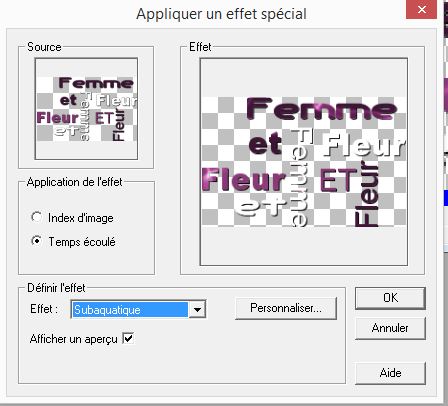The image size is (448, 406).
Task: Confirm with the OK button
Action: [x=390, y=298]
